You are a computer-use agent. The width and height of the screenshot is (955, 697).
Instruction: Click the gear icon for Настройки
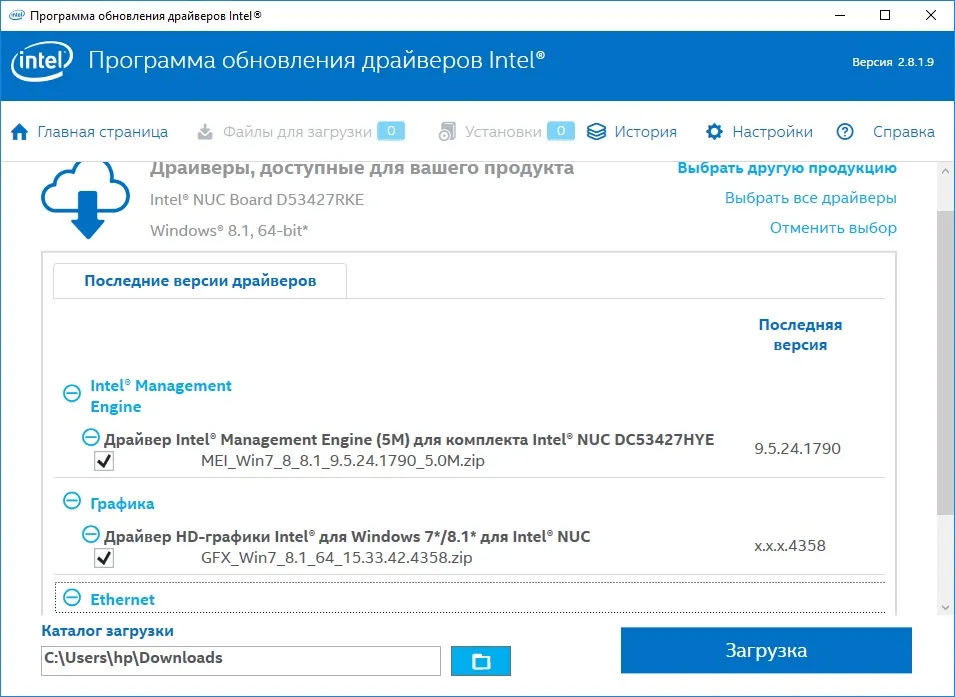[x=714, y=132]
